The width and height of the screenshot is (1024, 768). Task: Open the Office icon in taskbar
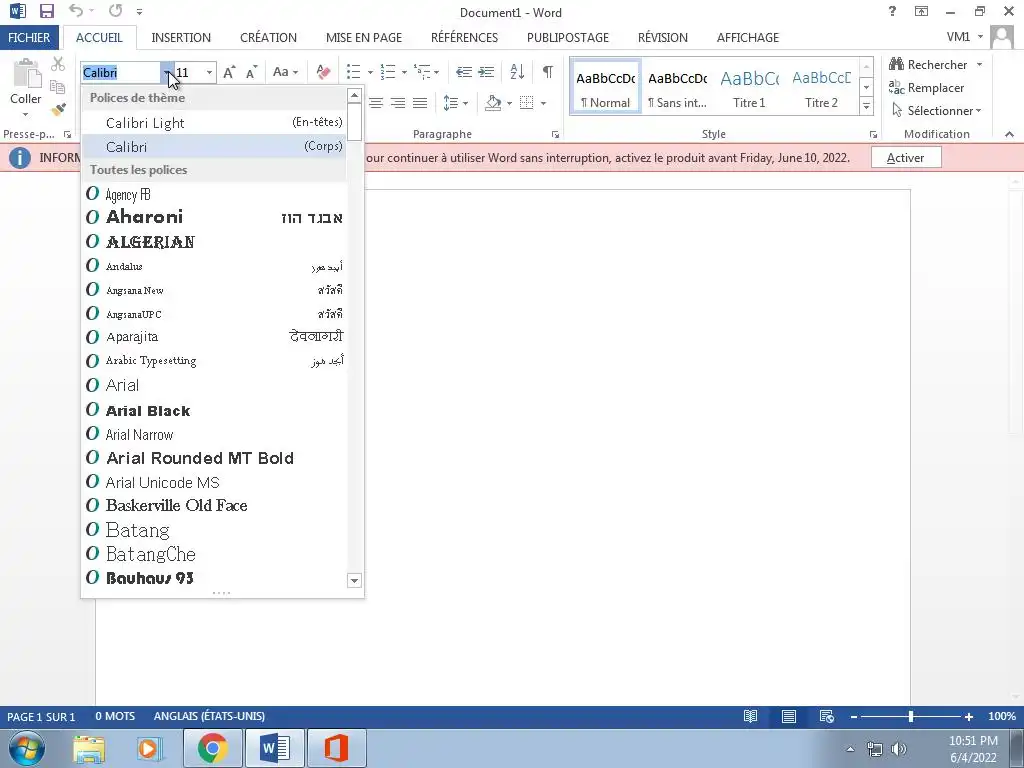click(336, 748)
